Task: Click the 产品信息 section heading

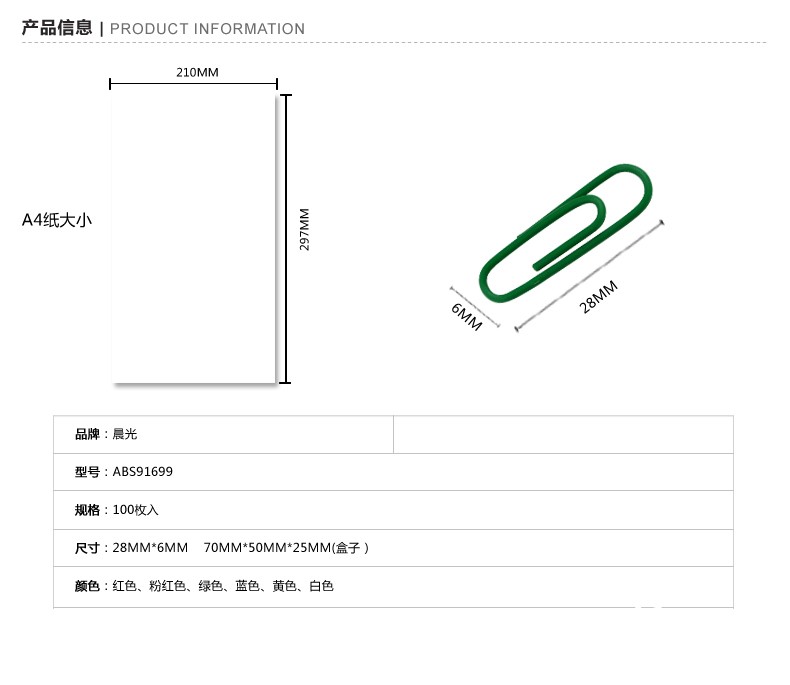Action: 57,28
